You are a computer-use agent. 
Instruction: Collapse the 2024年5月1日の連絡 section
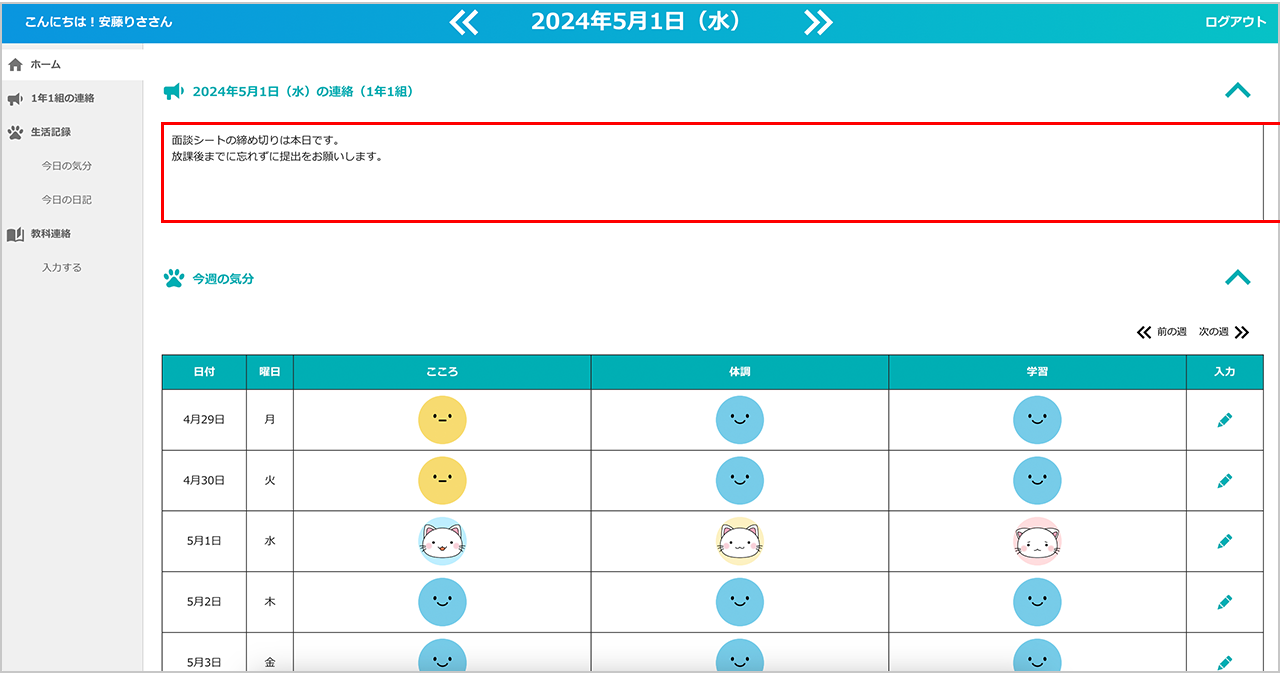tap(1237, 91)
